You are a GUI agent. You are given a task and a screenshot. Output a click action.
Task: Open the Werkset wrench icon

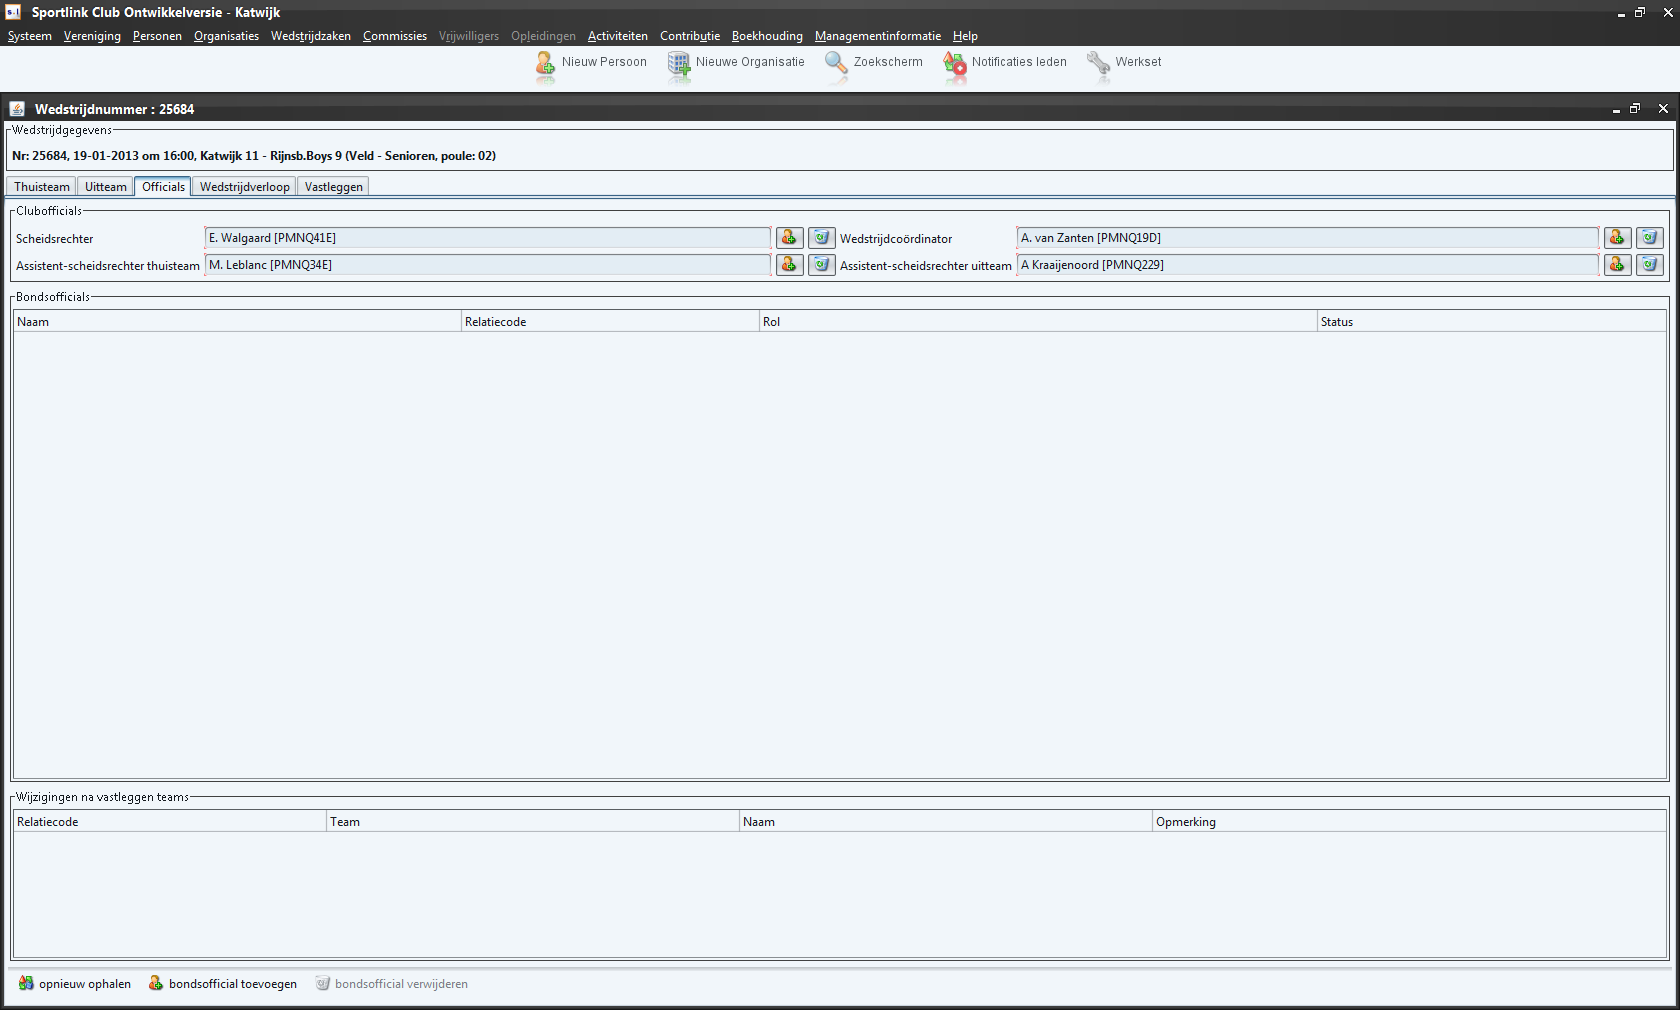(x=1099, y=63)
